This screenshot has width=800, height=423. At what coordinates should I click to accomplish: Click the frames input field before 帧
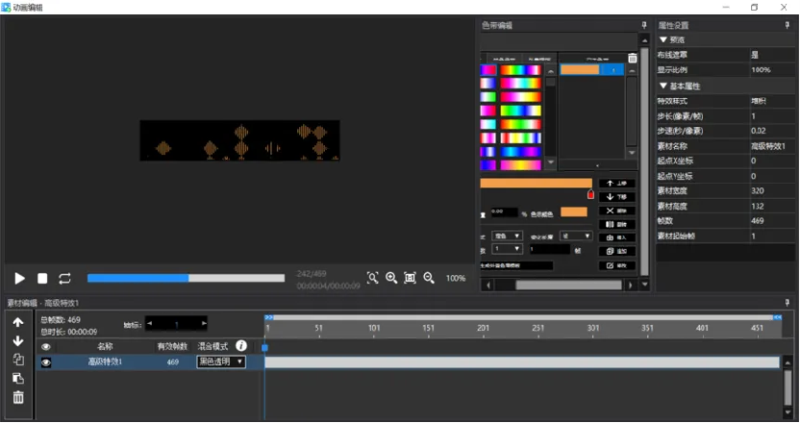(x=550, y=249)
